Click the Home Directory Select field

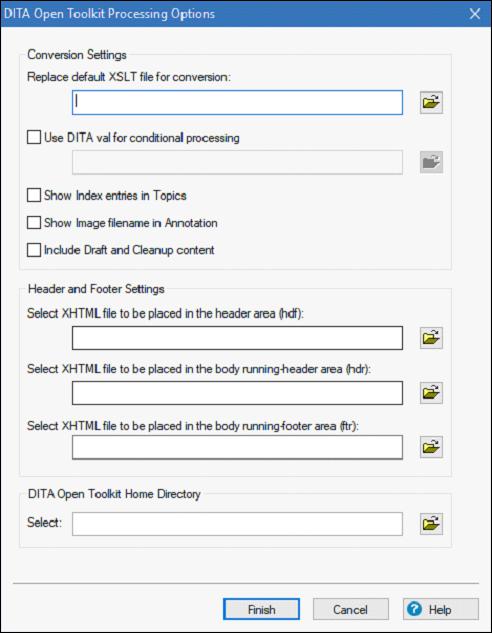(x=237, y=524)
